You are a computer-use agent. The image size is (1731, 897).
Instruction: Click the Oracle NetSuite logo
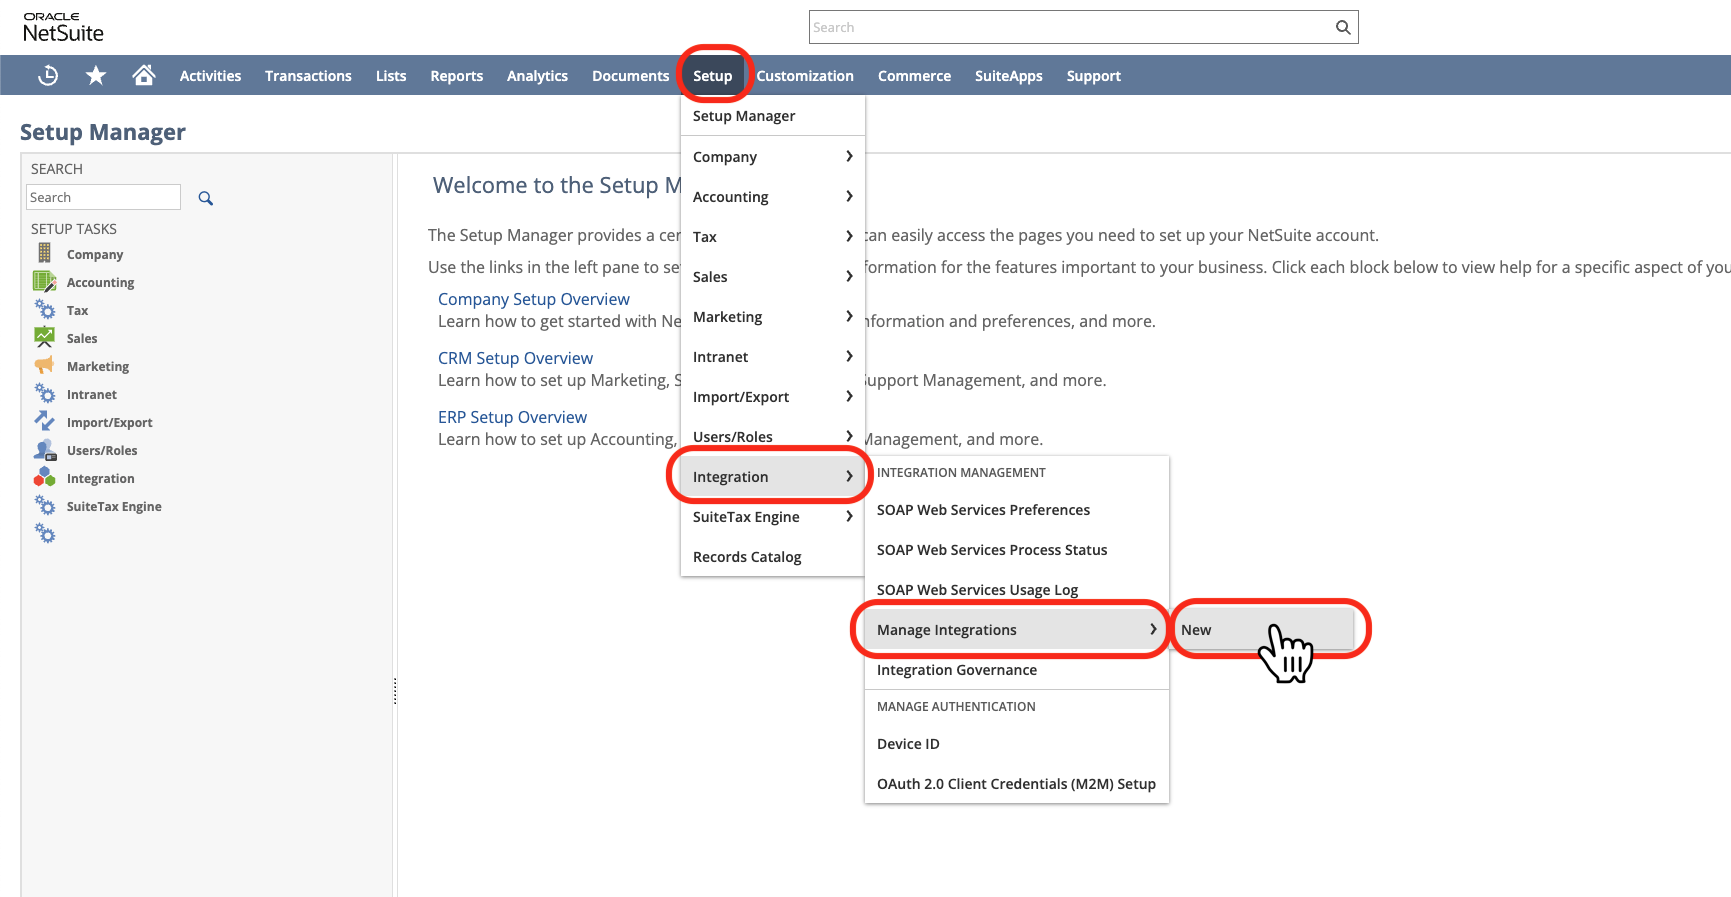(63, 27)
